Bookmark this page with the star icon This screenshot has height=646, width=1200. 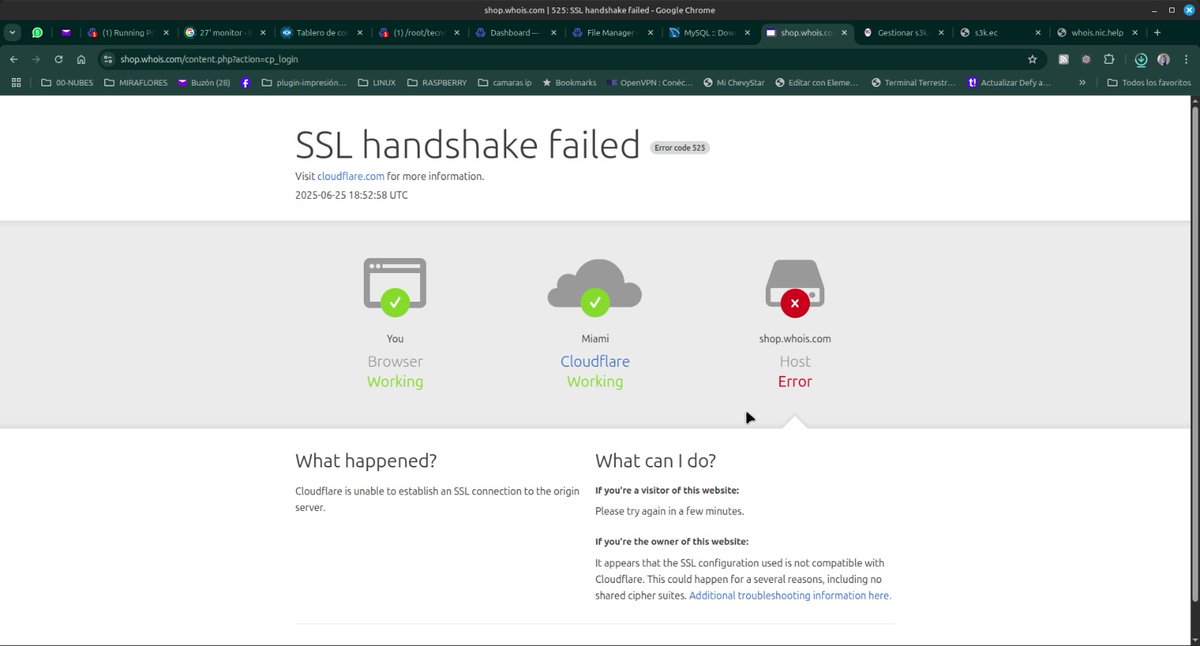click(x=1032, y=59)
